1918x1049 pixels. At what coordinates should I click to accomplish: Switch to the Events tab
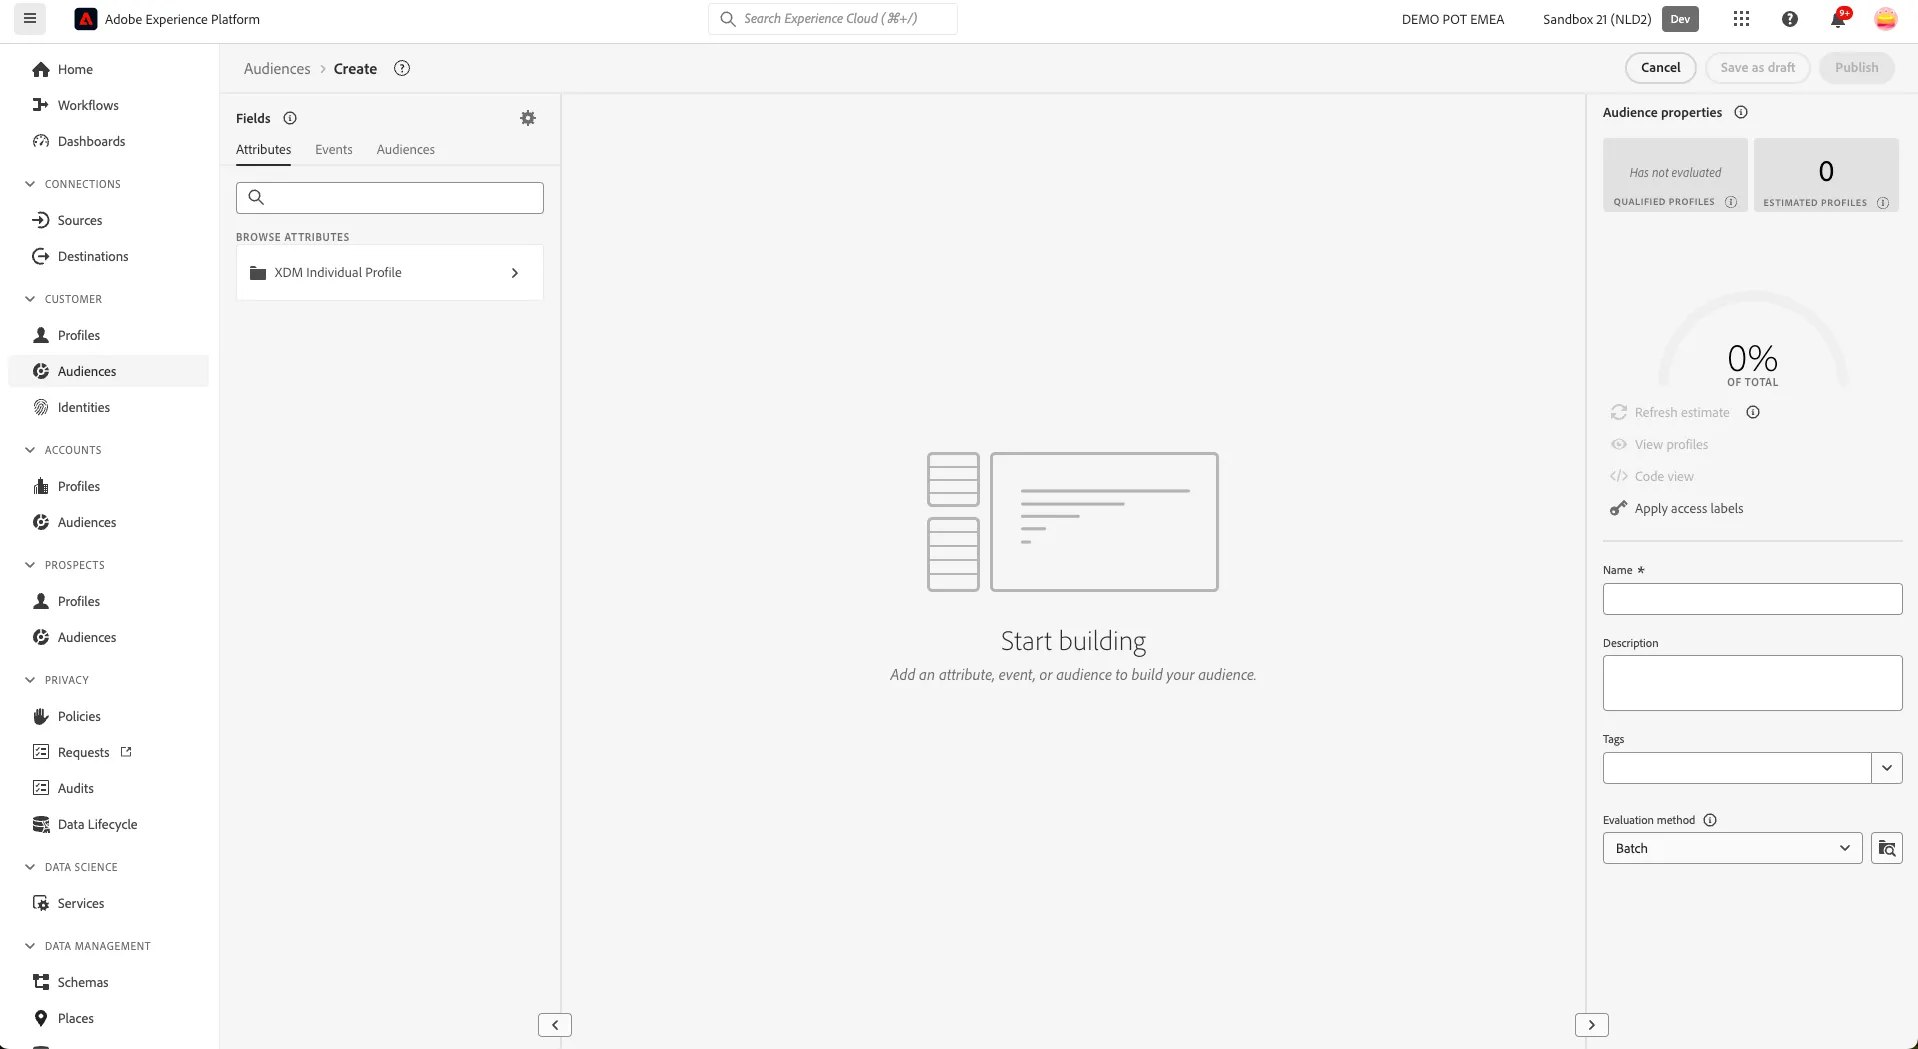coord(334,150)
